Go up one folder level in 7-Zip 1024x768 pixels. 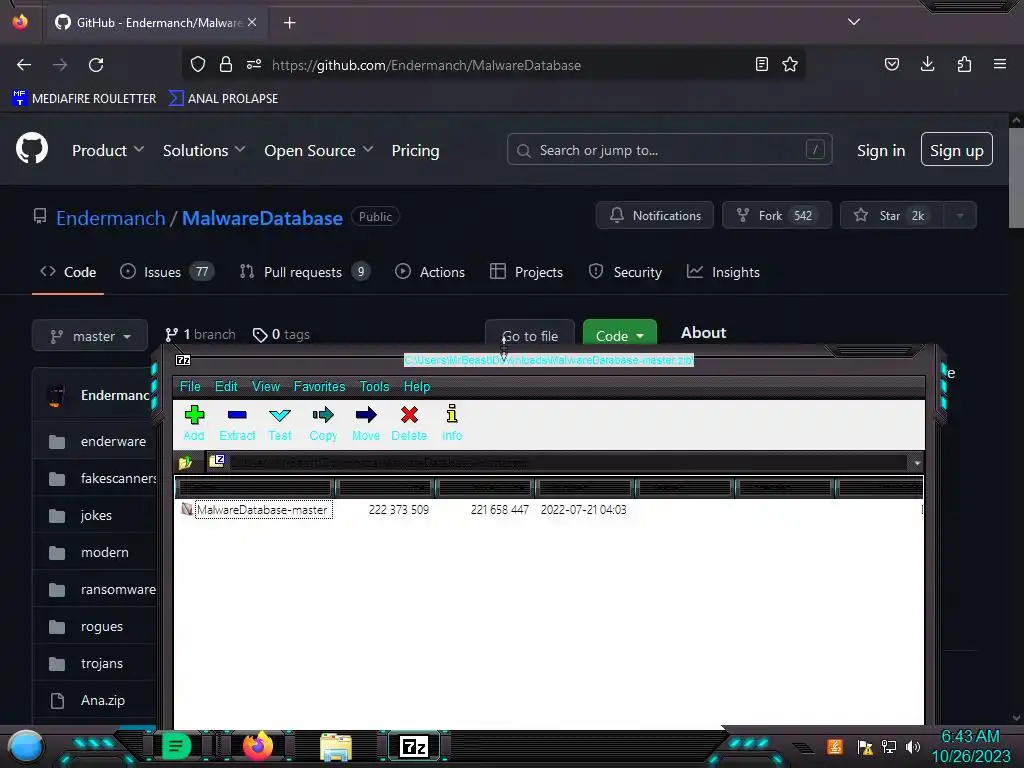[185, 463]
